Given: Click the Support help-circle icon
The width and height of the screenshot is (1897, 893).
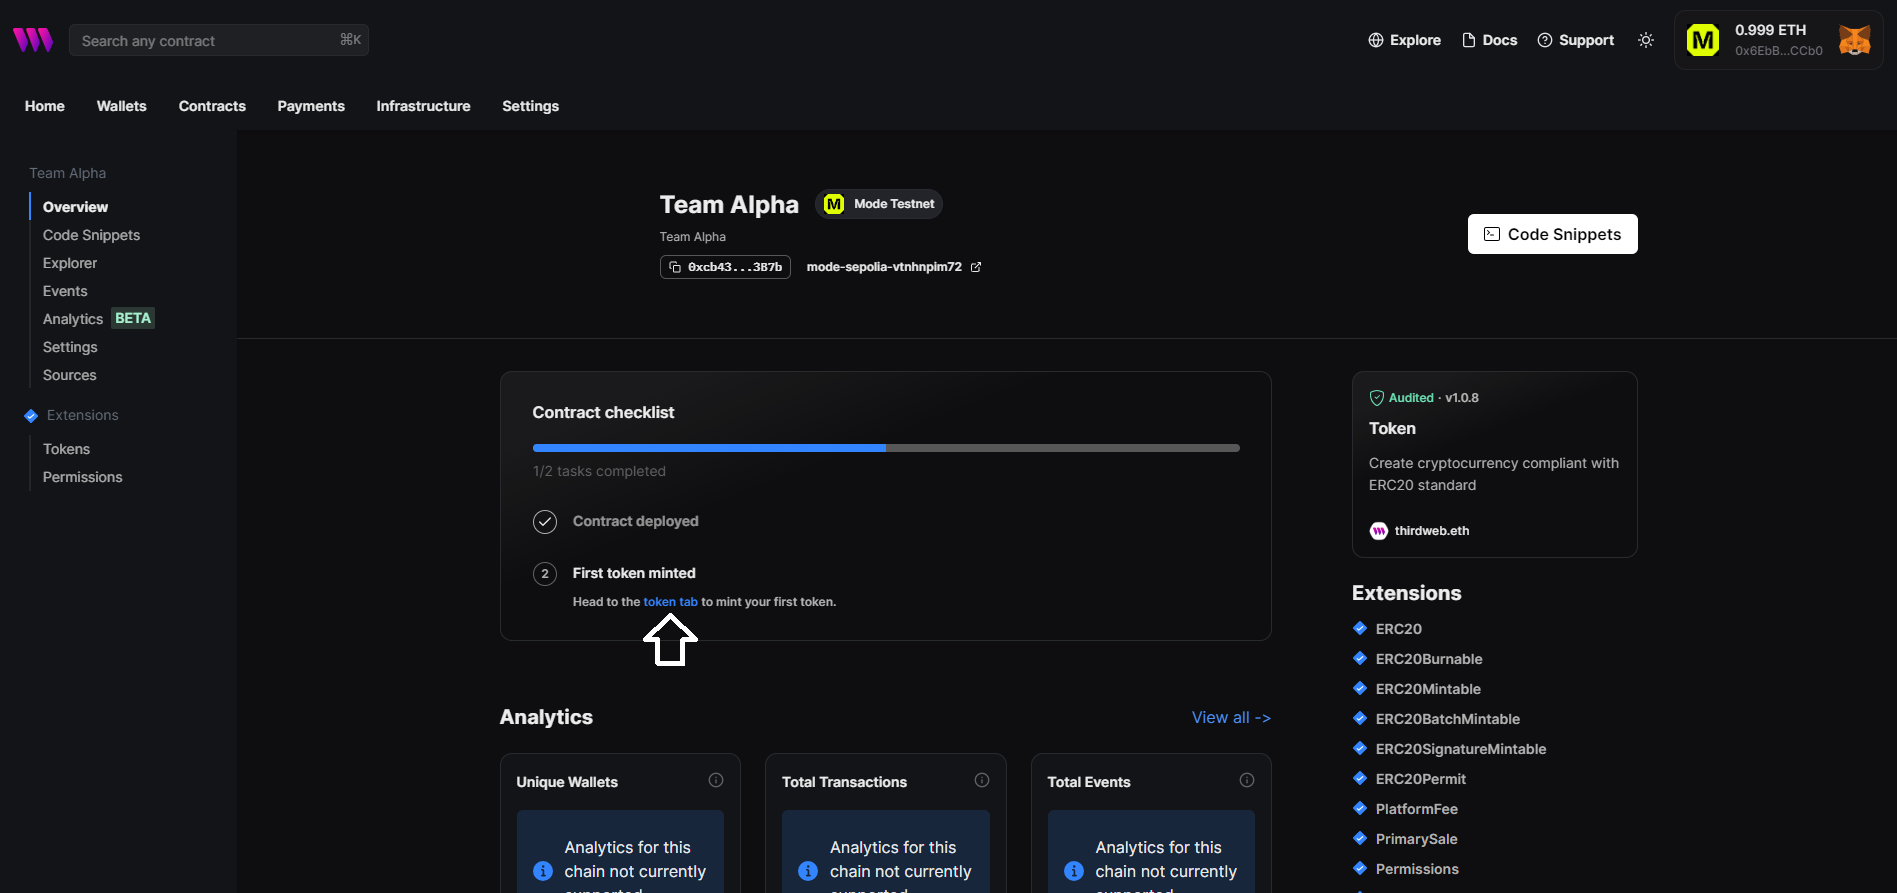Looking at the screenshot, I should [x=1545, y=40].
